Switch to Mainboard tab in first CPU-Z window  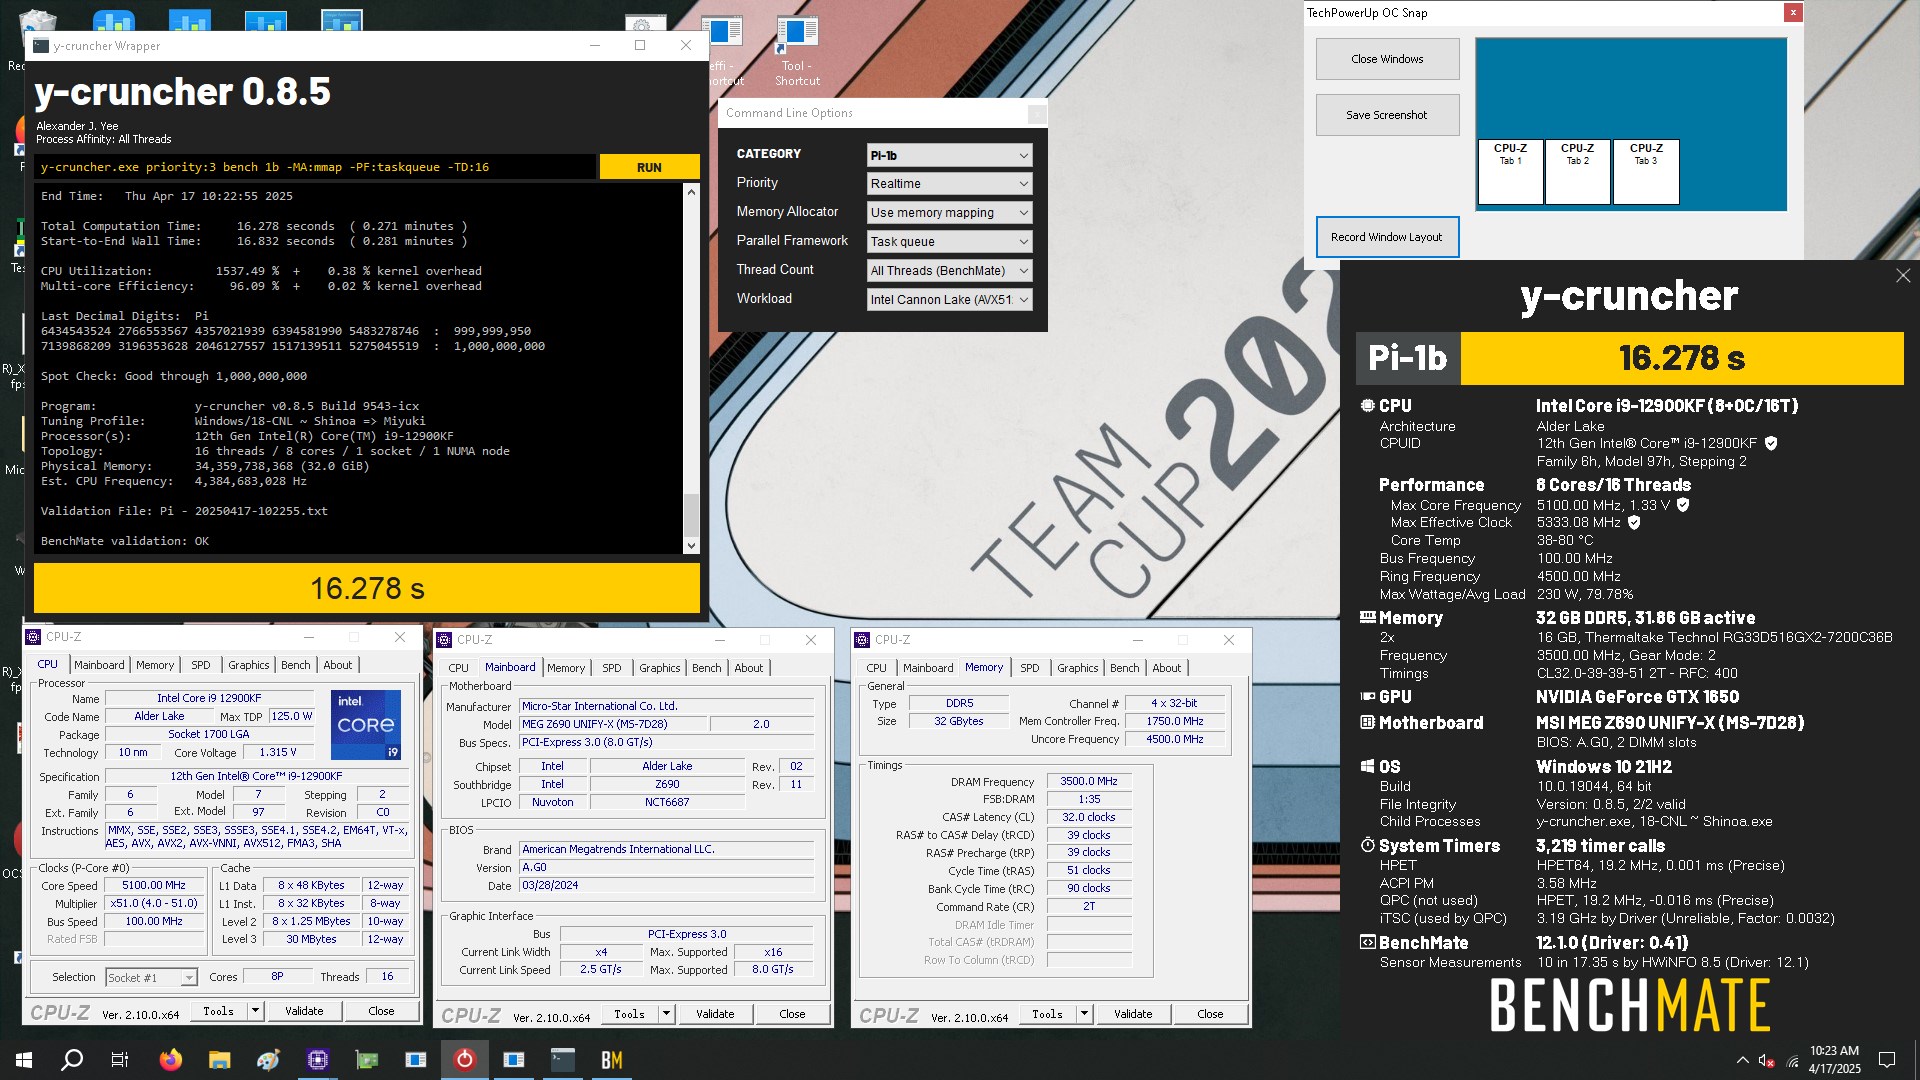coord(99,665)
